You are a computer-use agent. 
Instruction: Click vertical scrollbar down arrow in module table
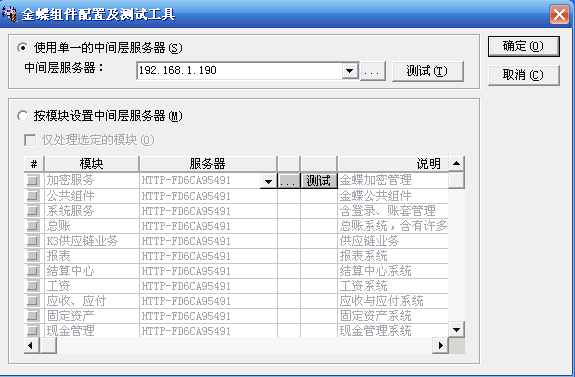point(456,329)
